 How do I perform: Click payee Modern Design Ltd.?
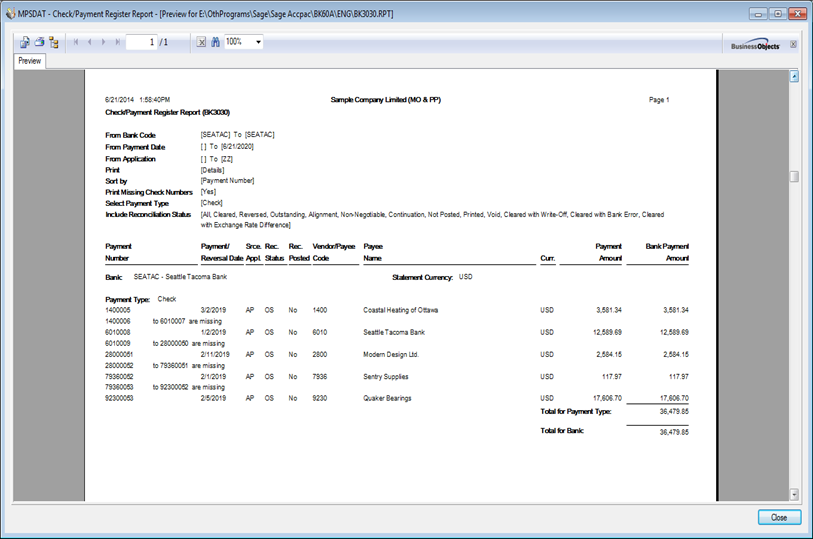tap(390, 354)
